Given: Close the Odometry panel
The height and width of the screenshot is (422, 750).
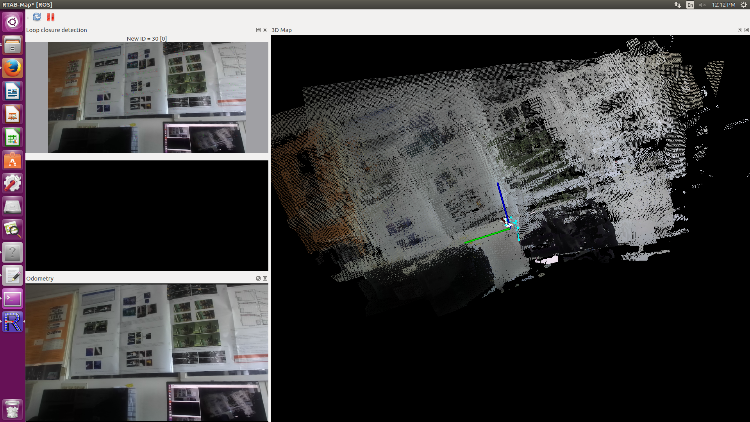Looking at the screenshot, I should coord(265,278).
